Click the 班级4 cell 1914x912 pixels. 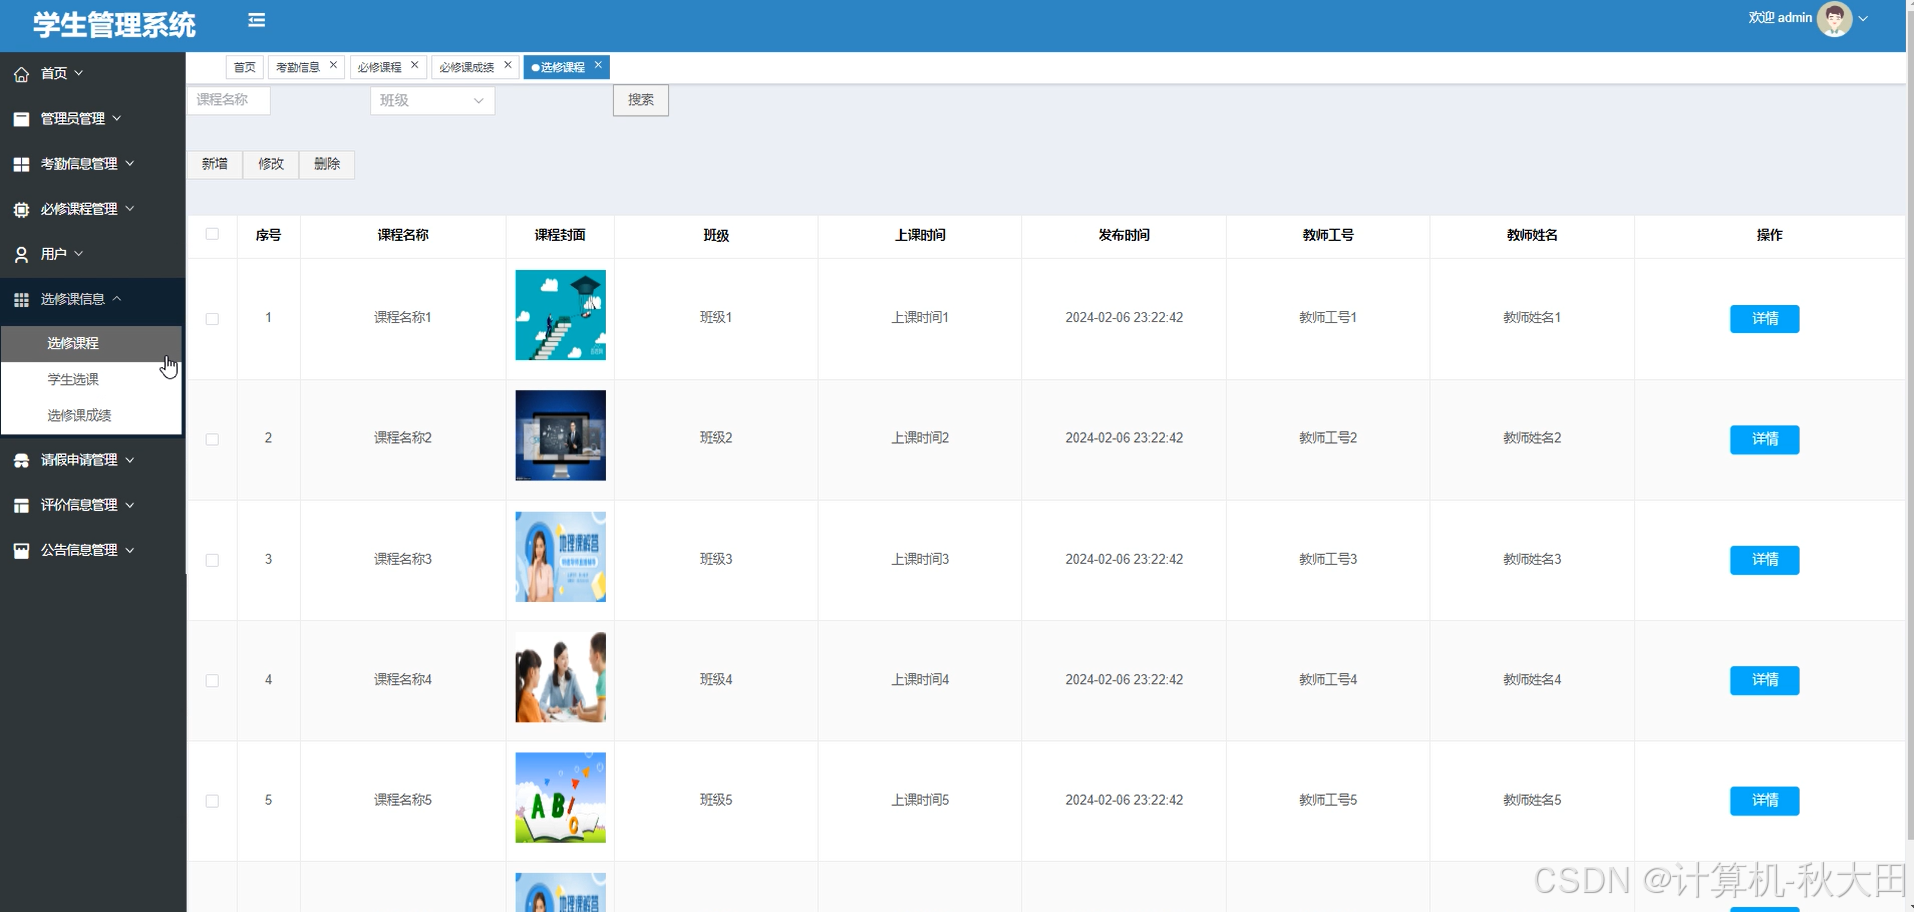coord(716,679)
